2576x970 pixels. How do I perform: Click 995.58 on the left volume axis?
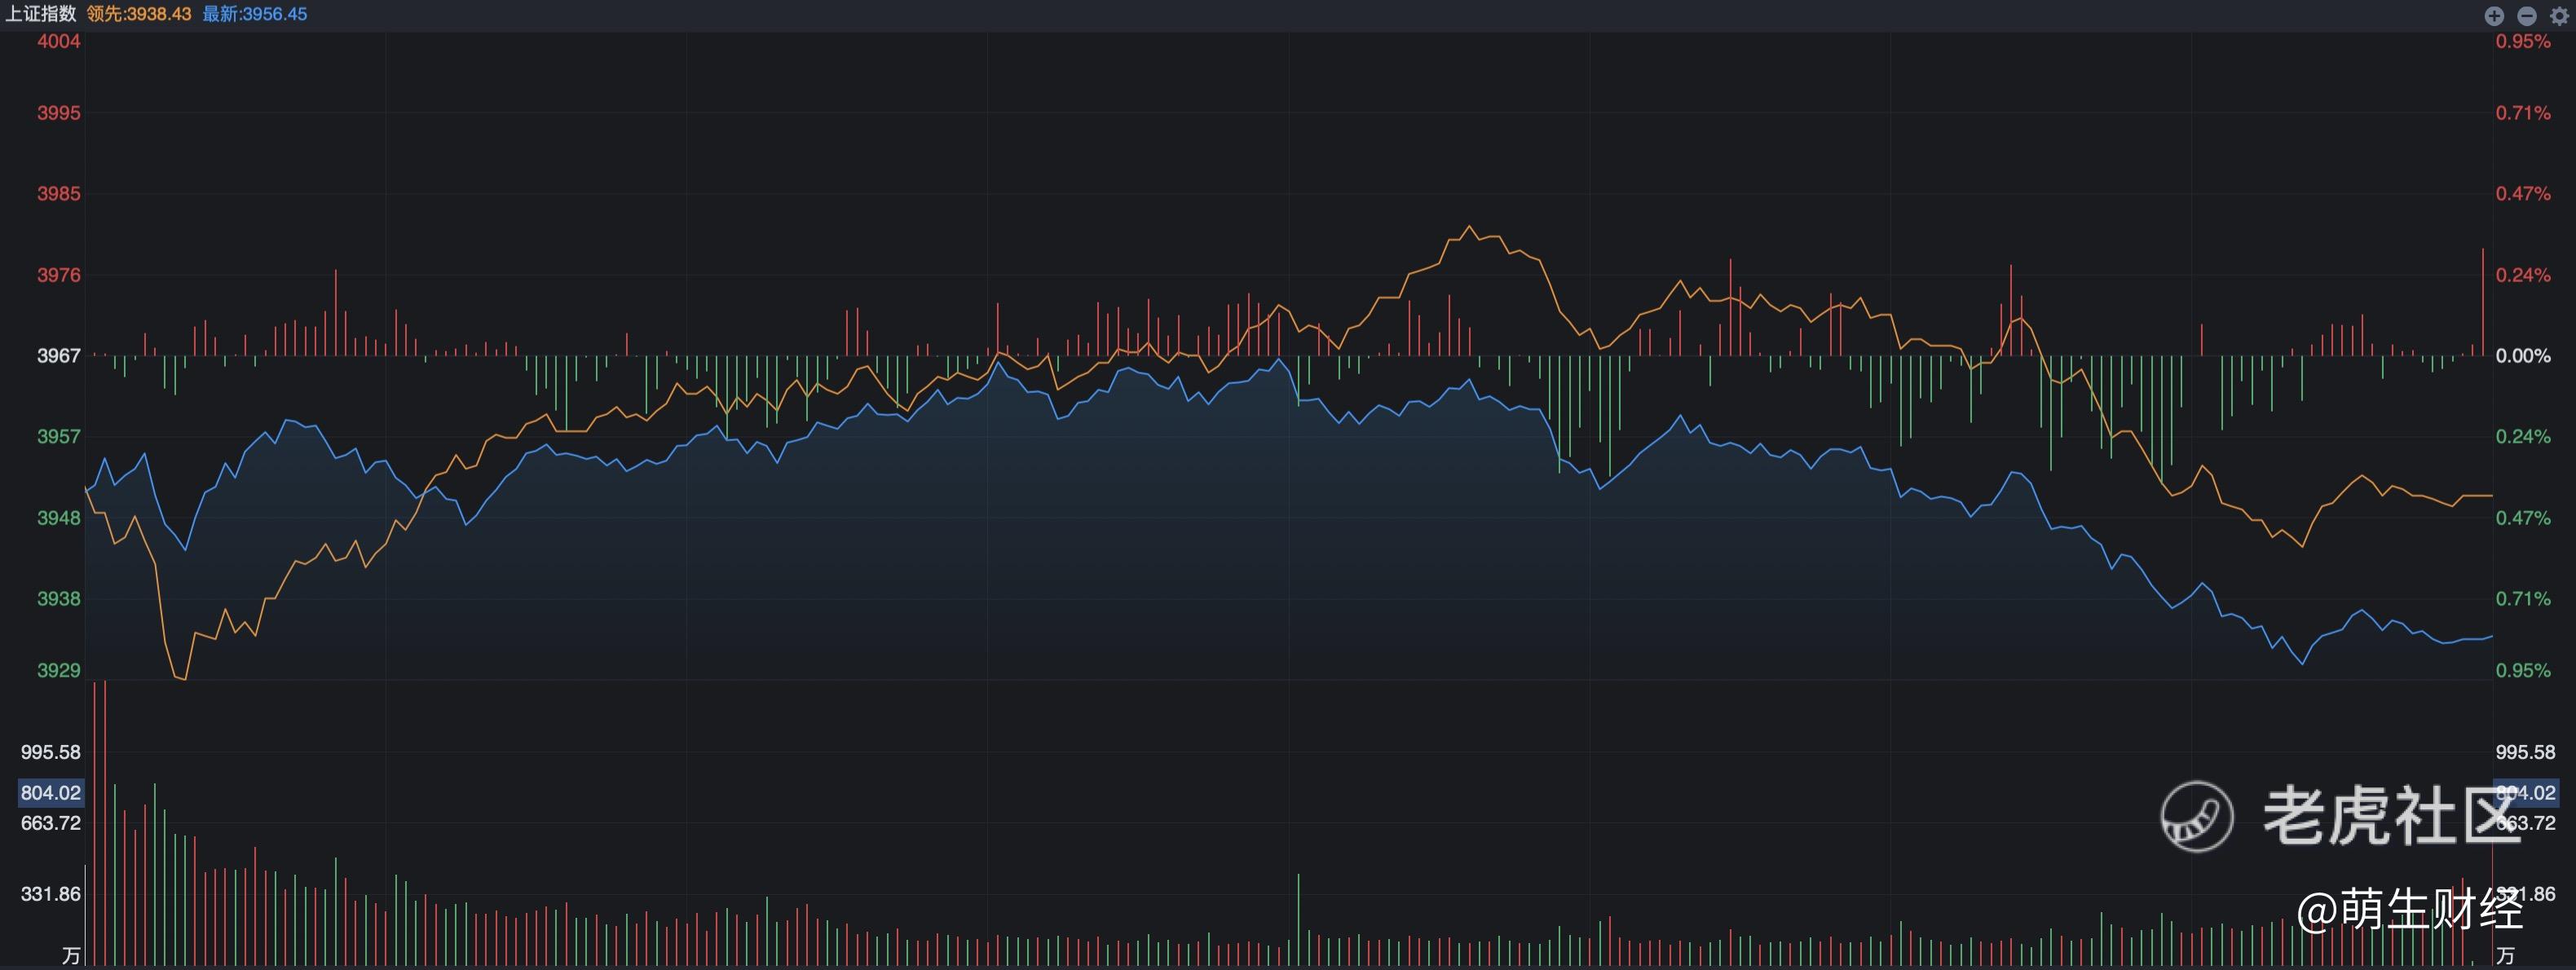[51, 752]
